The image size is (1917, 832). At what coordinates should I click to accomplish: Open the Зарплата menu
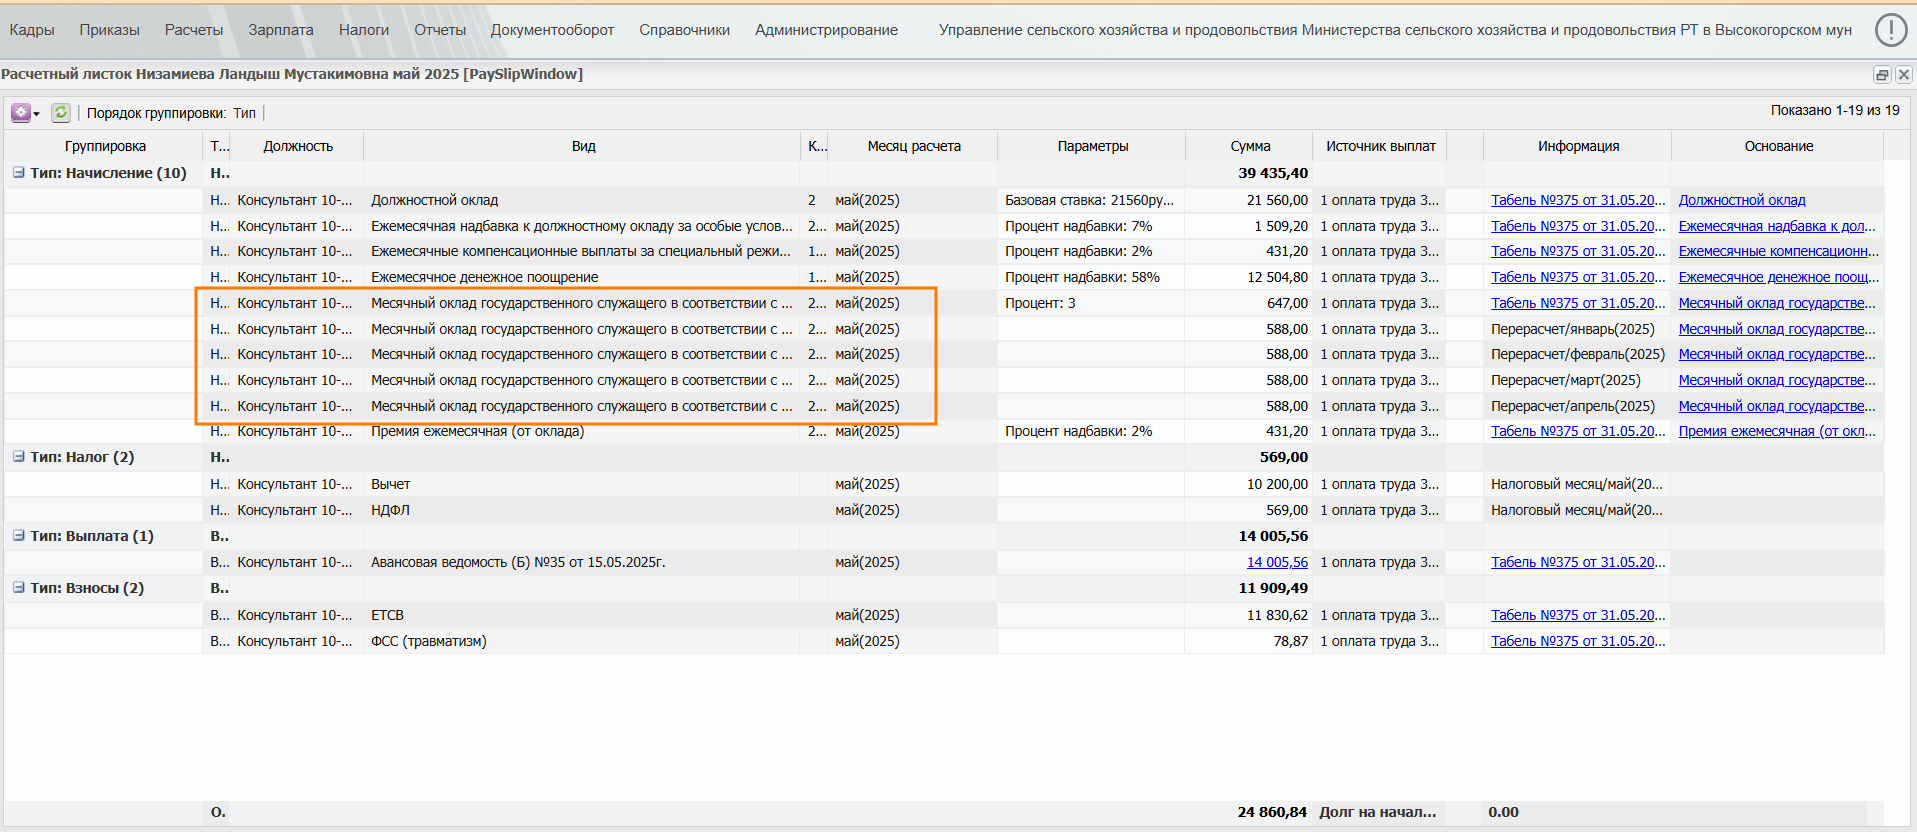[281, 30]
